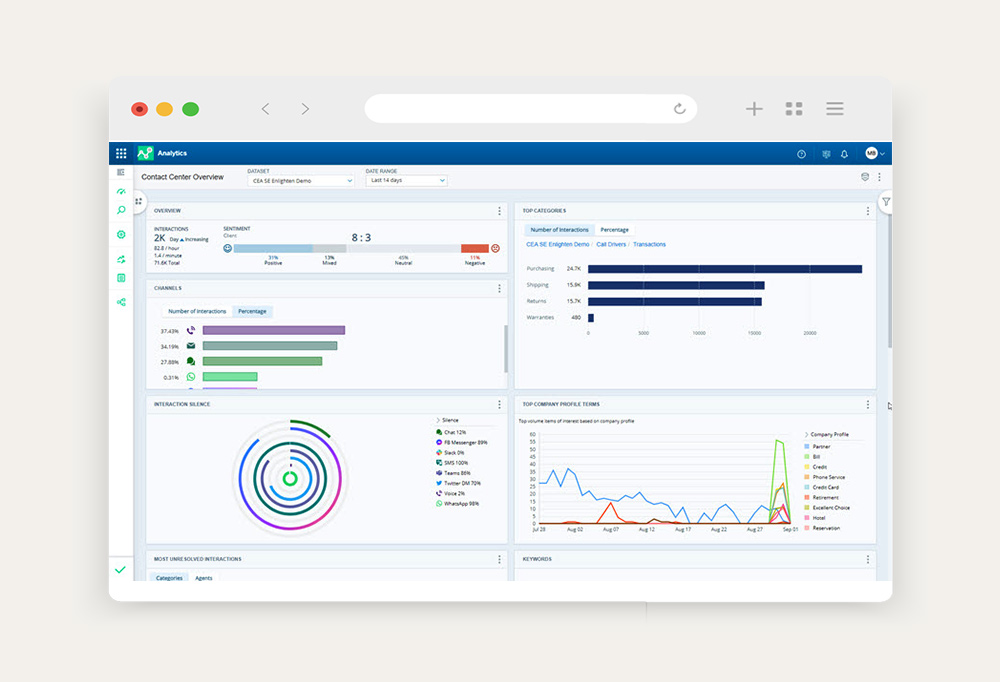Switch to the Percentage tab in Channels

coord(251,311)
